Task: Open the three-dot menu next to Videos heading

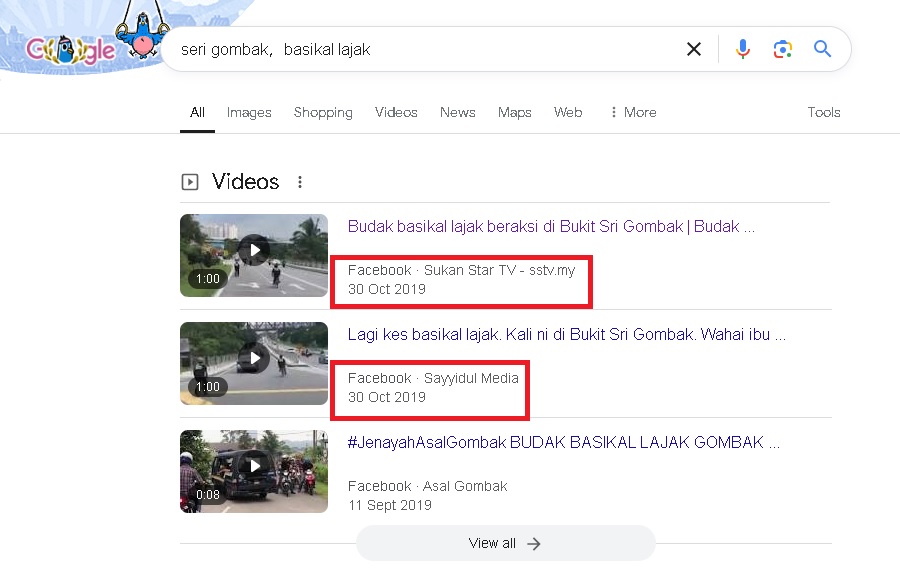Action: [300, 181]
